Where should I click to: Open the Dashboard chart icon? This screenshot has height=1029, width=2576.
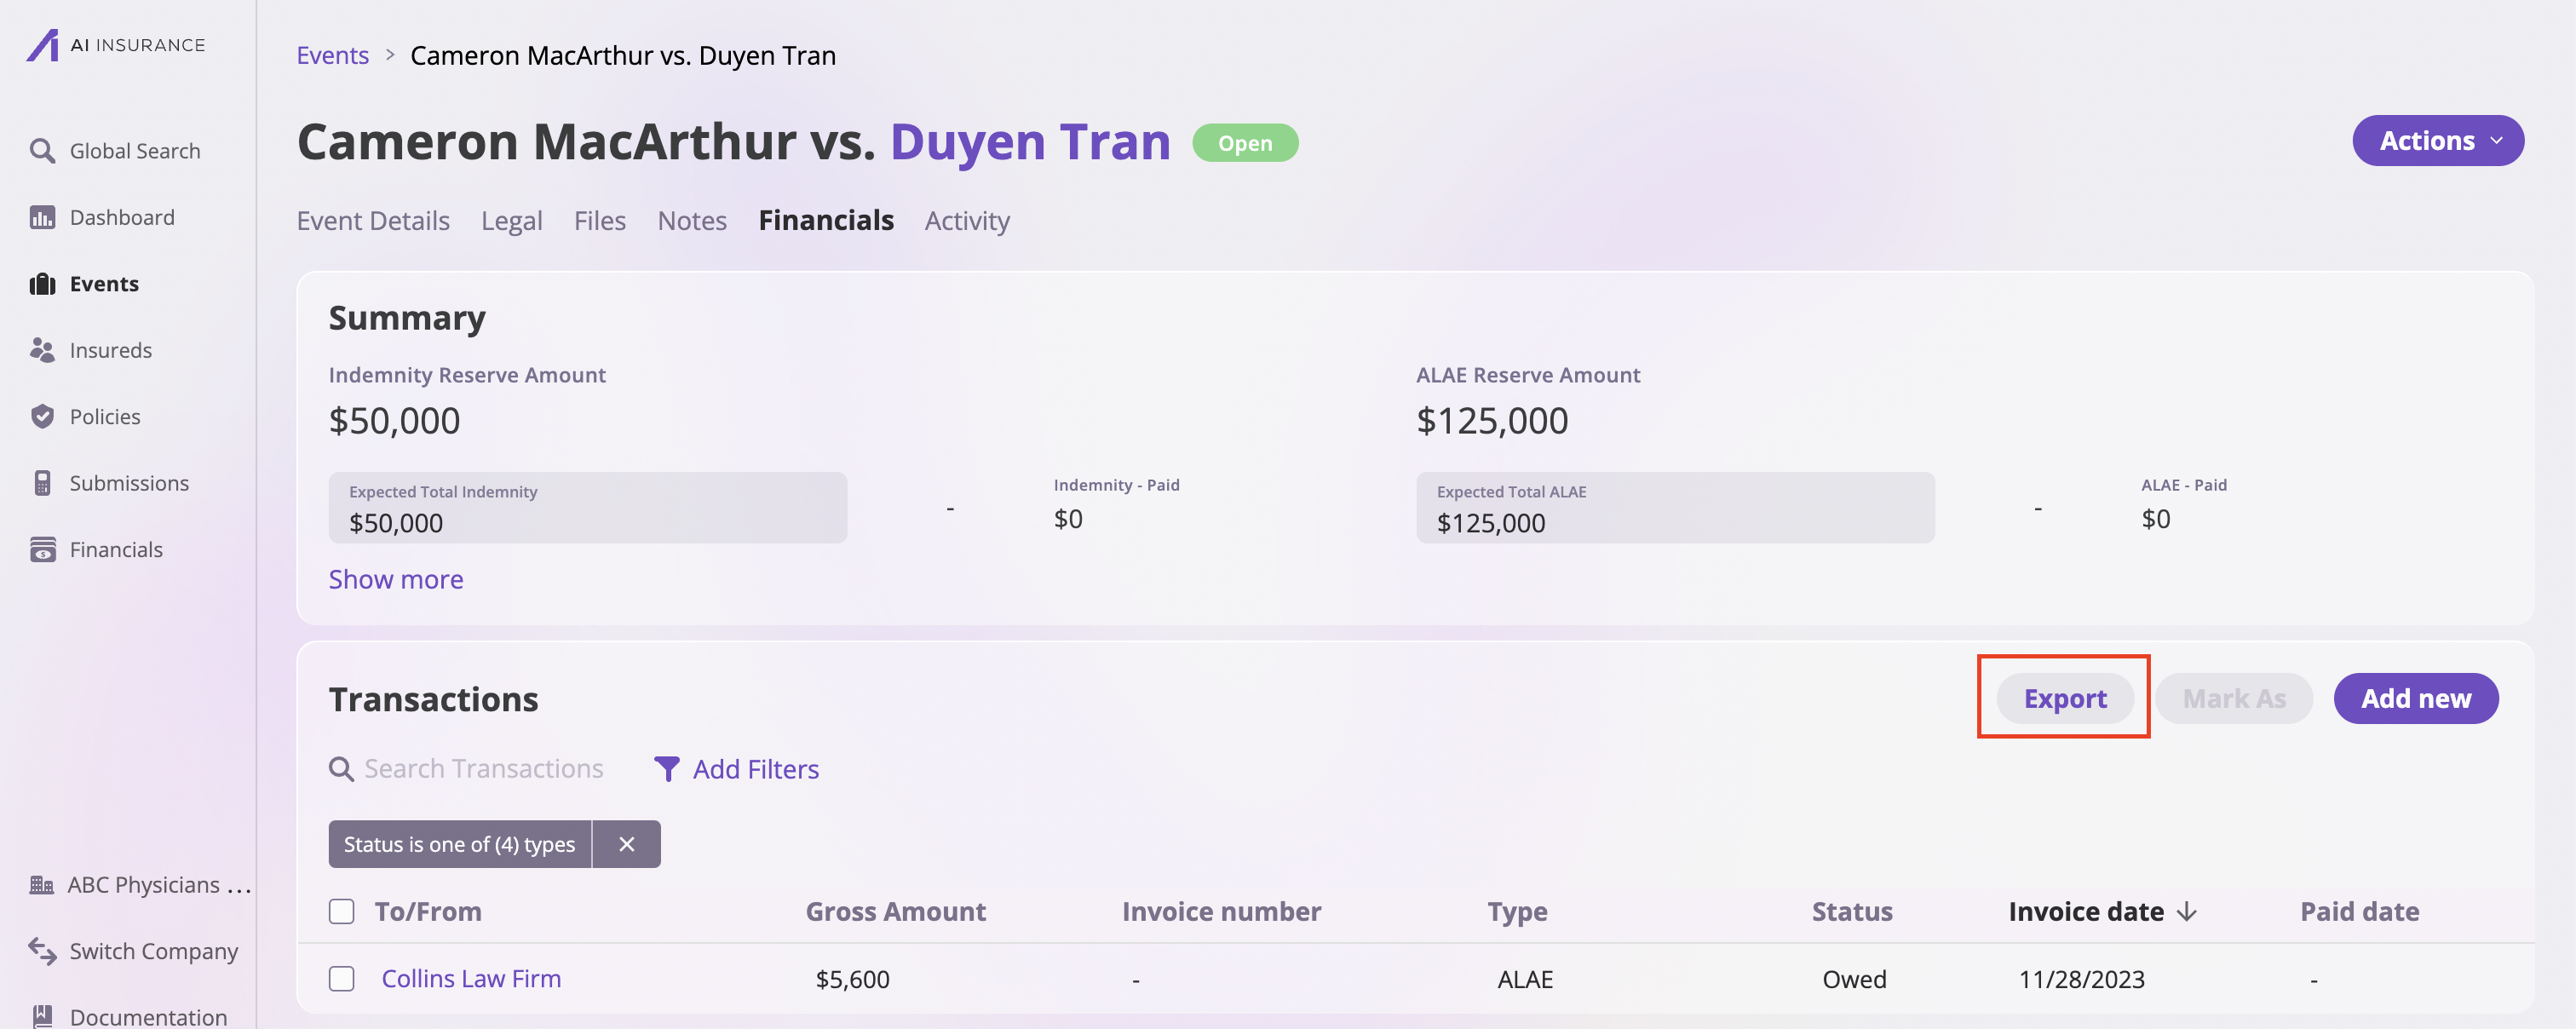point(42,217)
